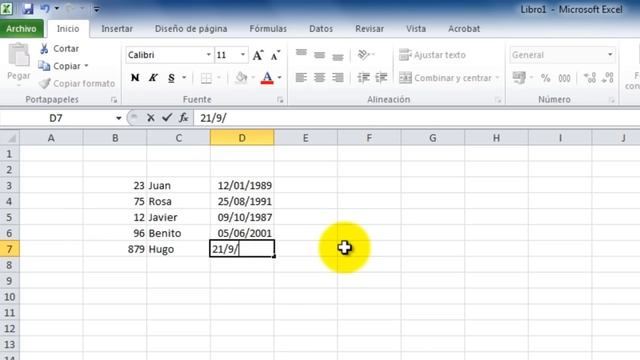Viewport: 640px width, 360px height.
Task: Click Combinar y centrar
Action: pyautogui.click(x=445, y=78)
